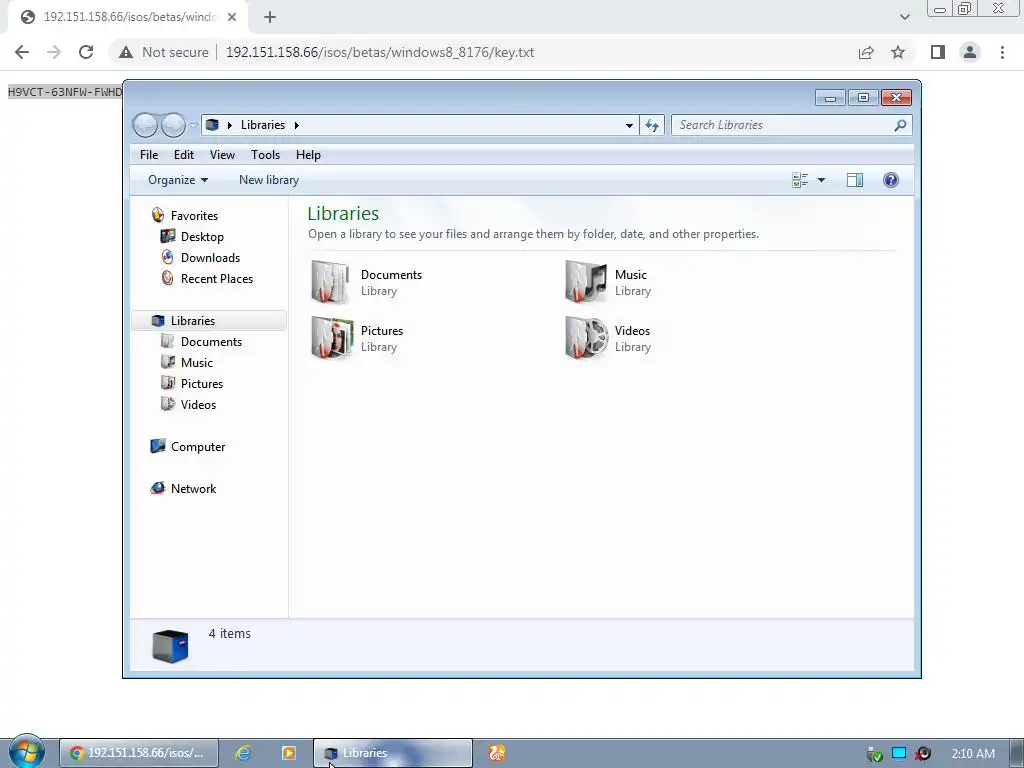
Task: Open Downloads in the navigation pane
Action: coord(210,257)
